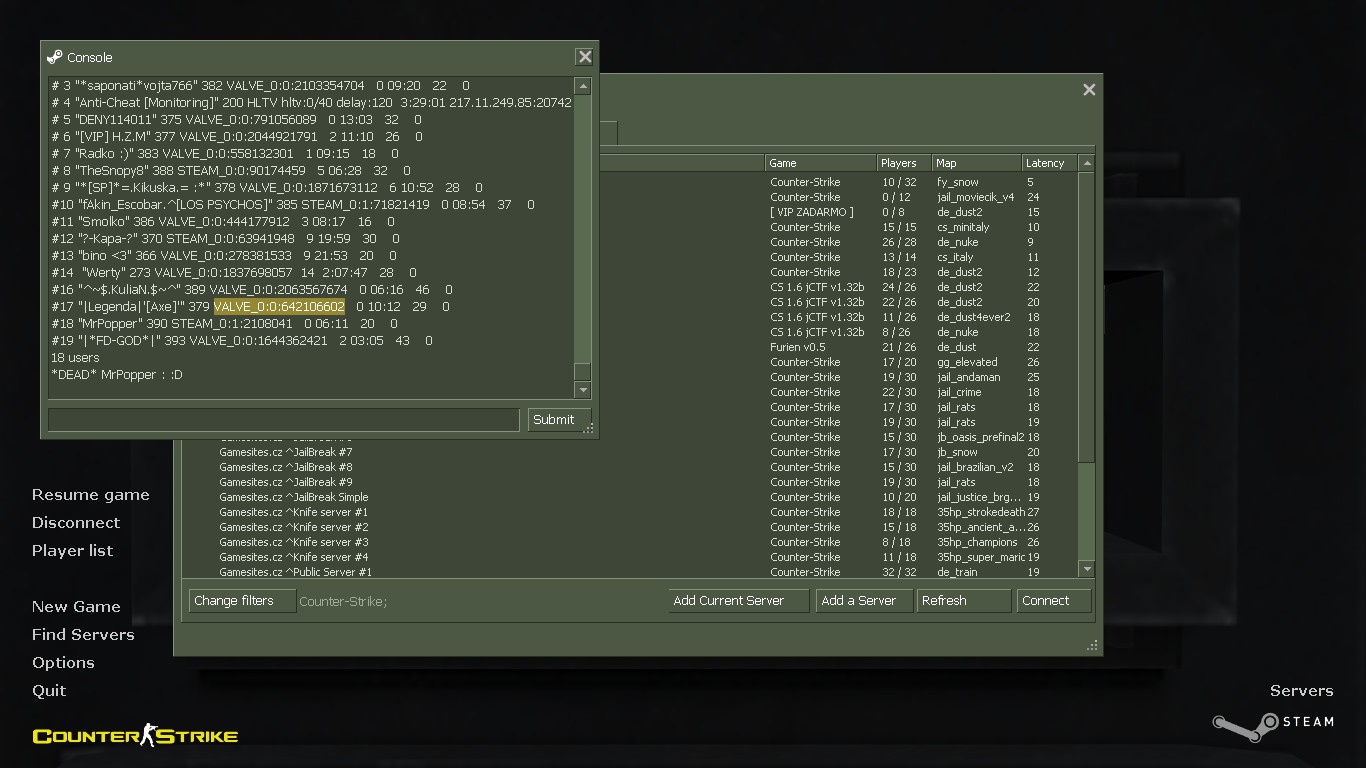
Task: Click the jail_moviecik_v4 map cell
Action: pos(975,197)
